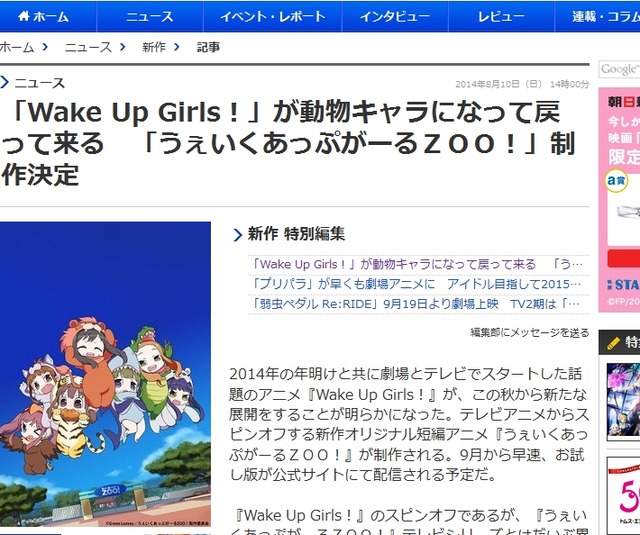Viewport: 640px width, 535px height.
Task: Click the first paragraph starting 2014年の年明け
Action: [409, 424]
